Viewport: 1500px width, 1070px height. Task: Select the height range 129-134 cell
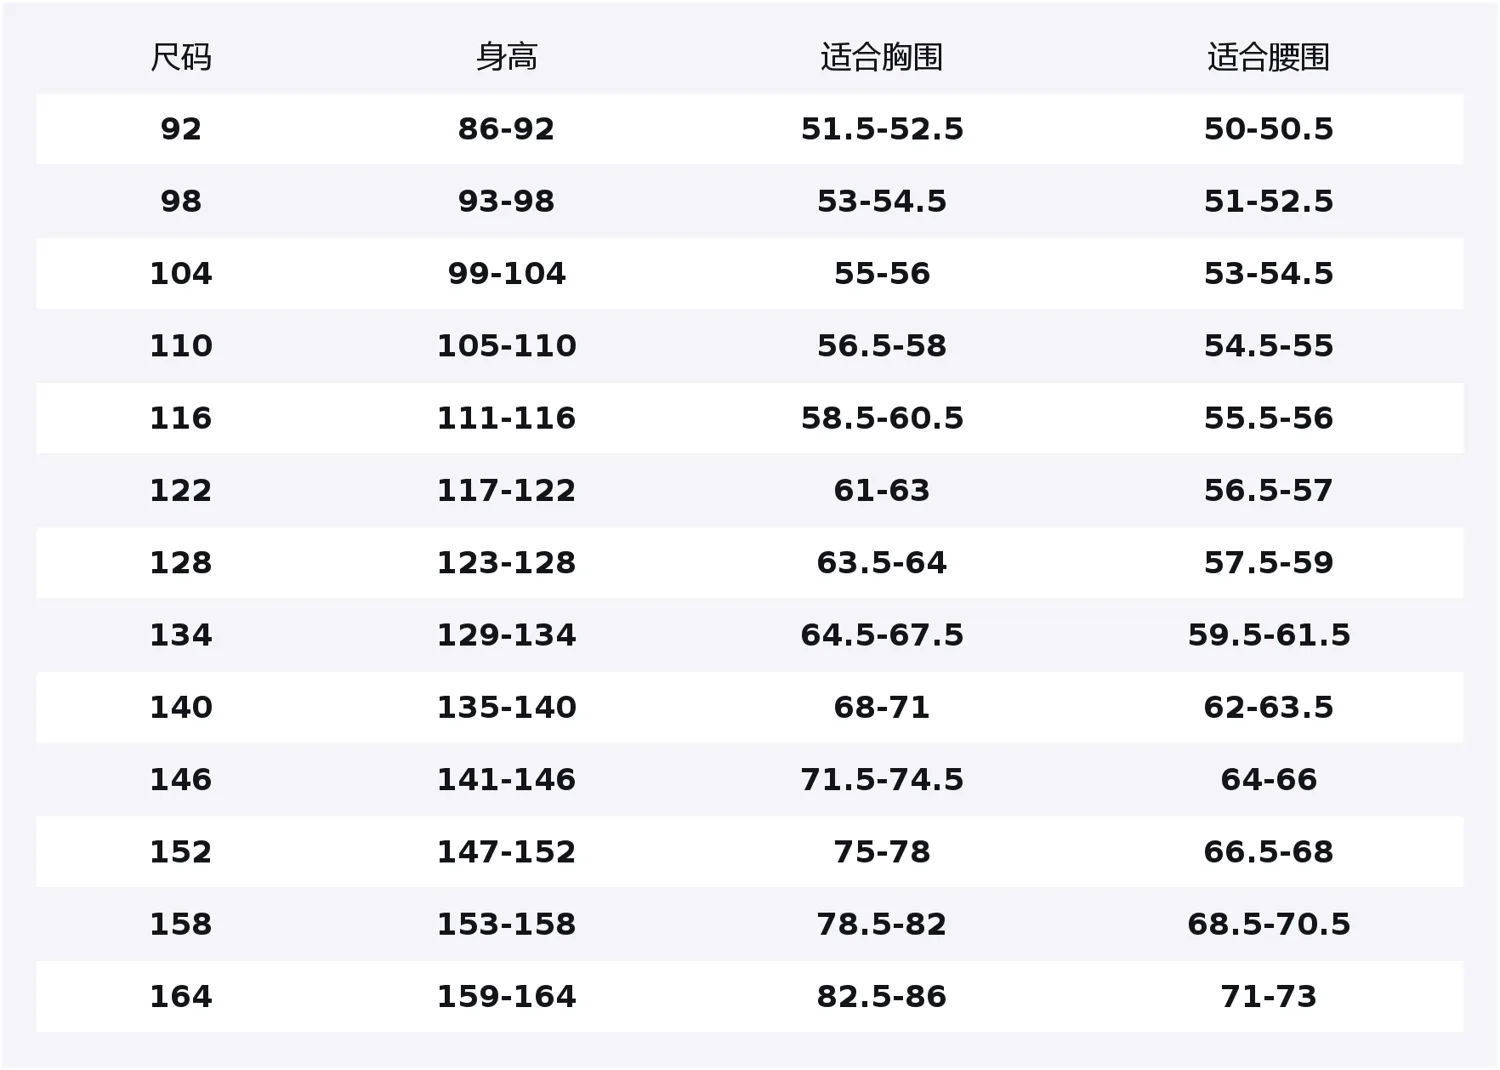[x=506, y=635]
